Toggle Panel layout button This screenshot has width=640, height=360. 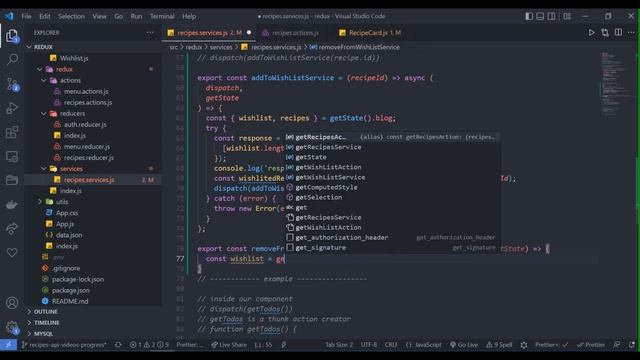(540, 16)
